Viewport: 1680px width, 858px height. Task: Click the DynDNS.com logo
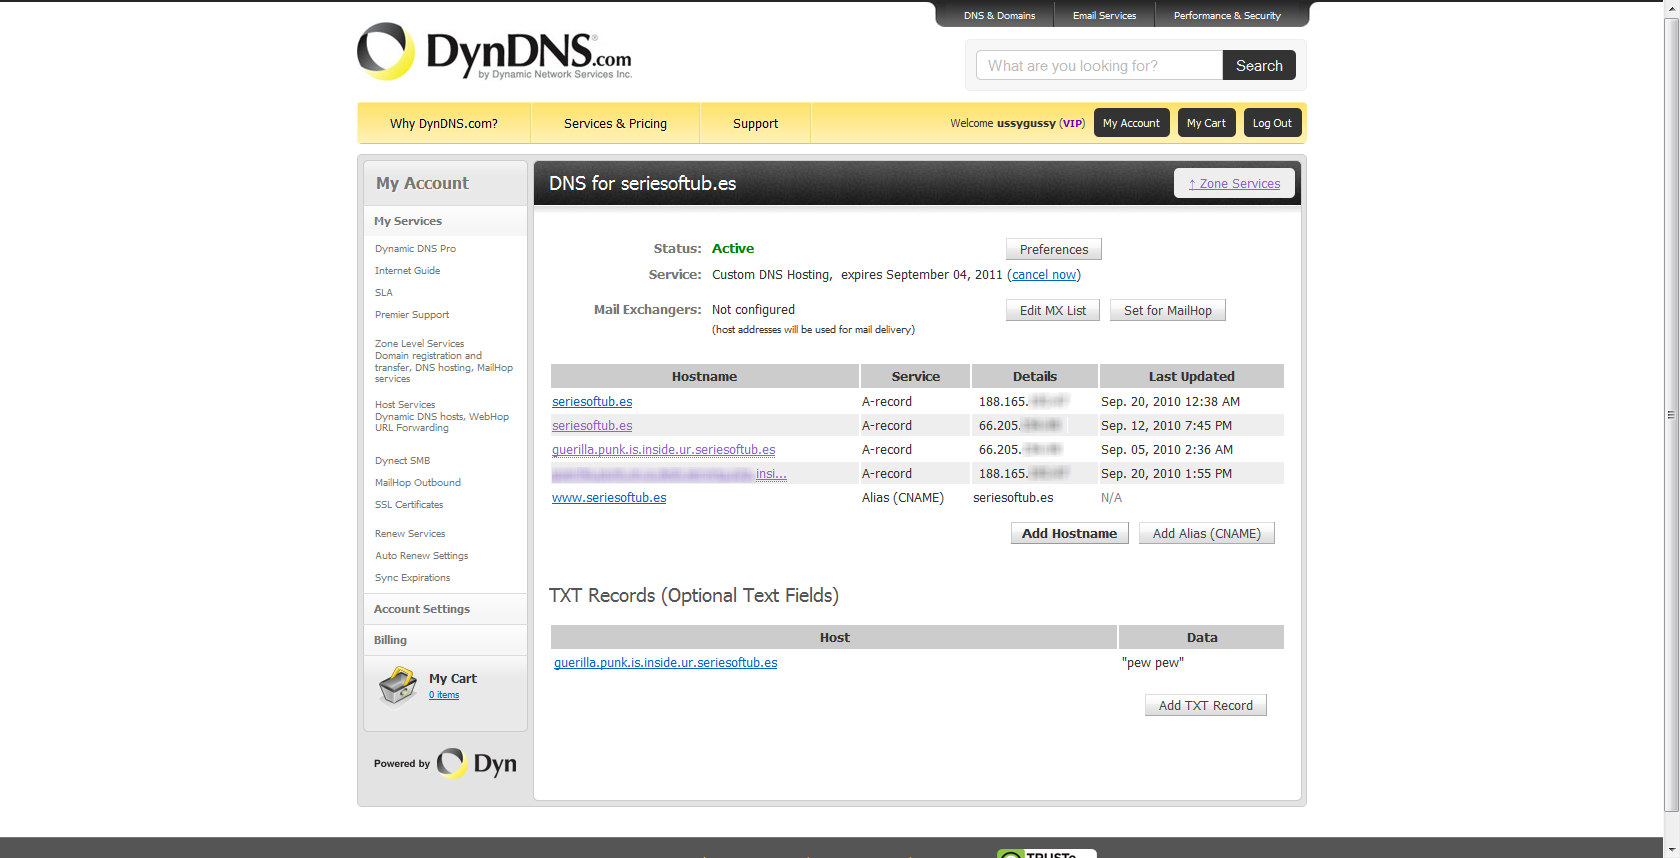point(494,52)
